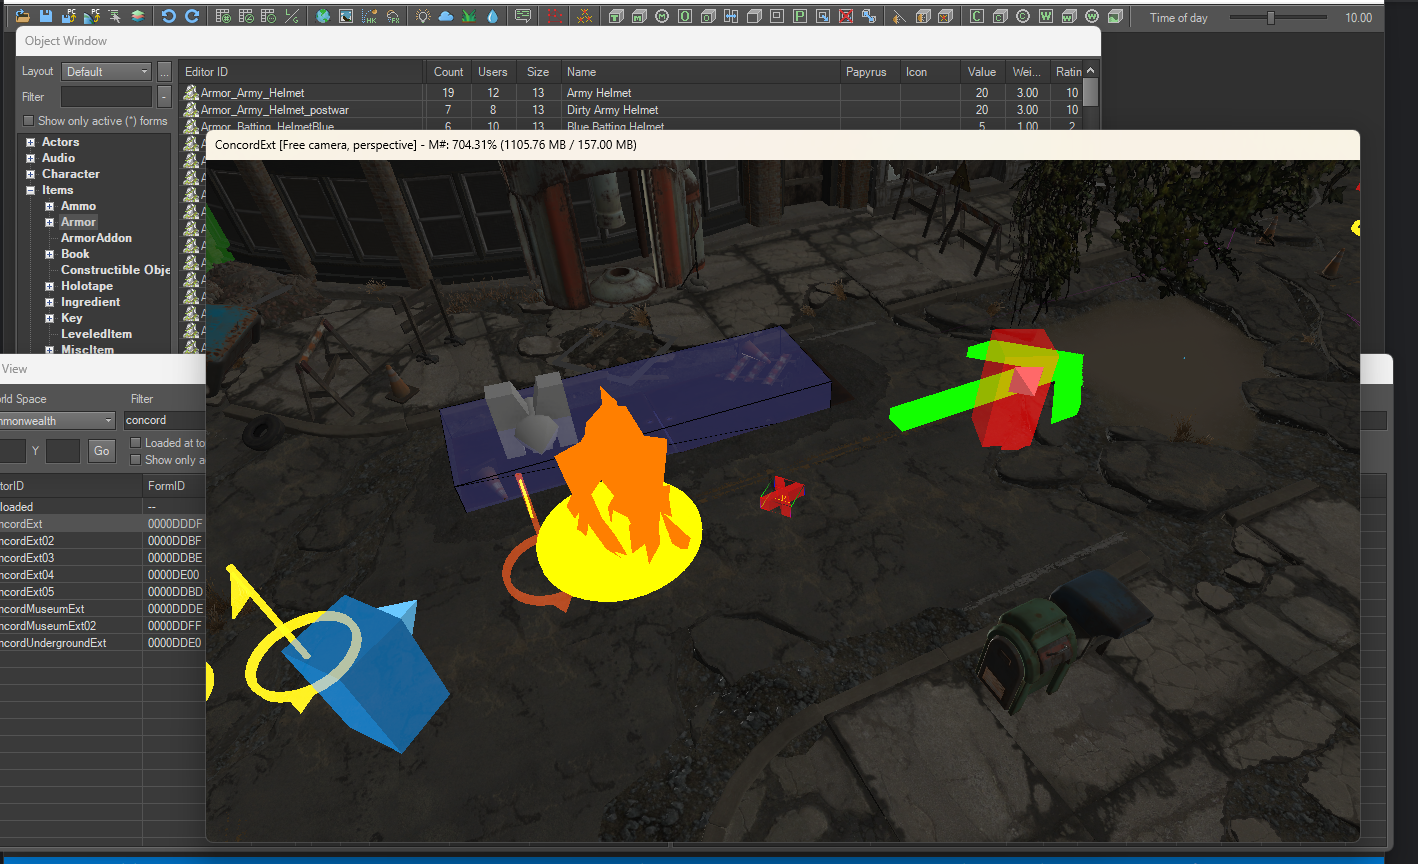Sort by Editor ID column header
This screenshot has height=864, width=1418.
[x=301, y=72]
